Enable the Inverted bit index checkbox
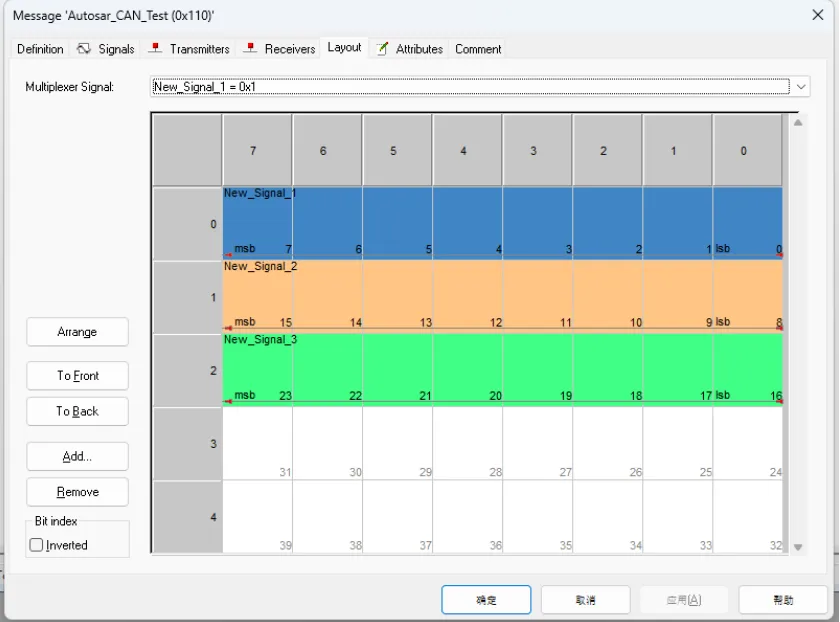Screen dimensions: 840x622 pos(37,545)
